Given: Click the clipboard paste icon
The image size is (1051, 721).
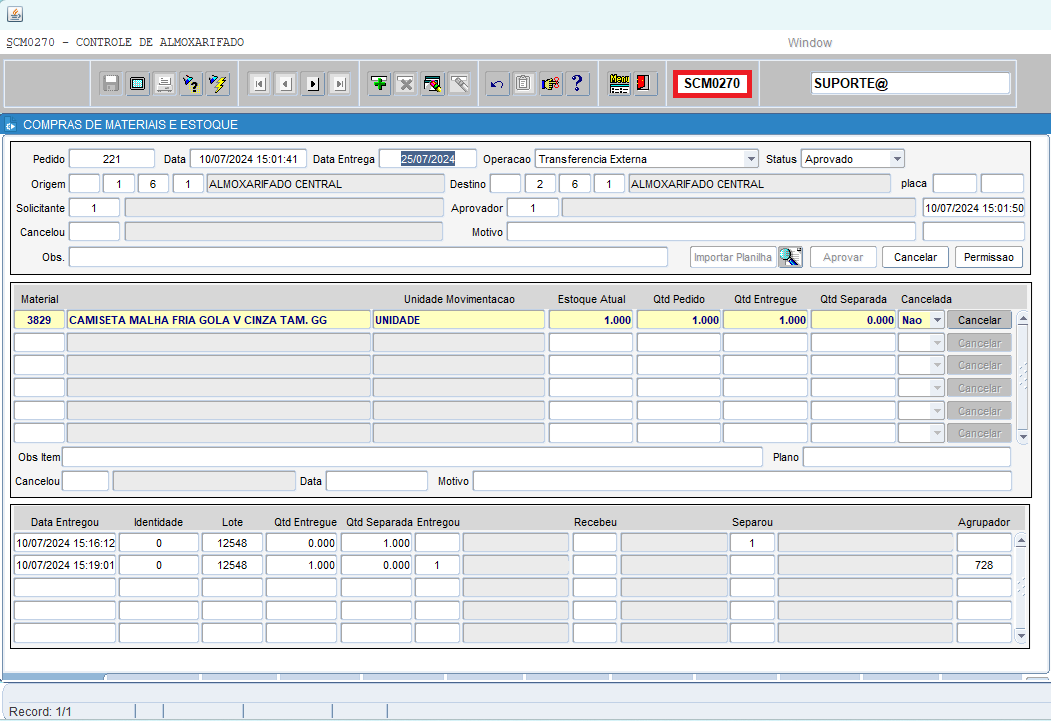Looking at the screenshot, I should click(x=523, y=84).
